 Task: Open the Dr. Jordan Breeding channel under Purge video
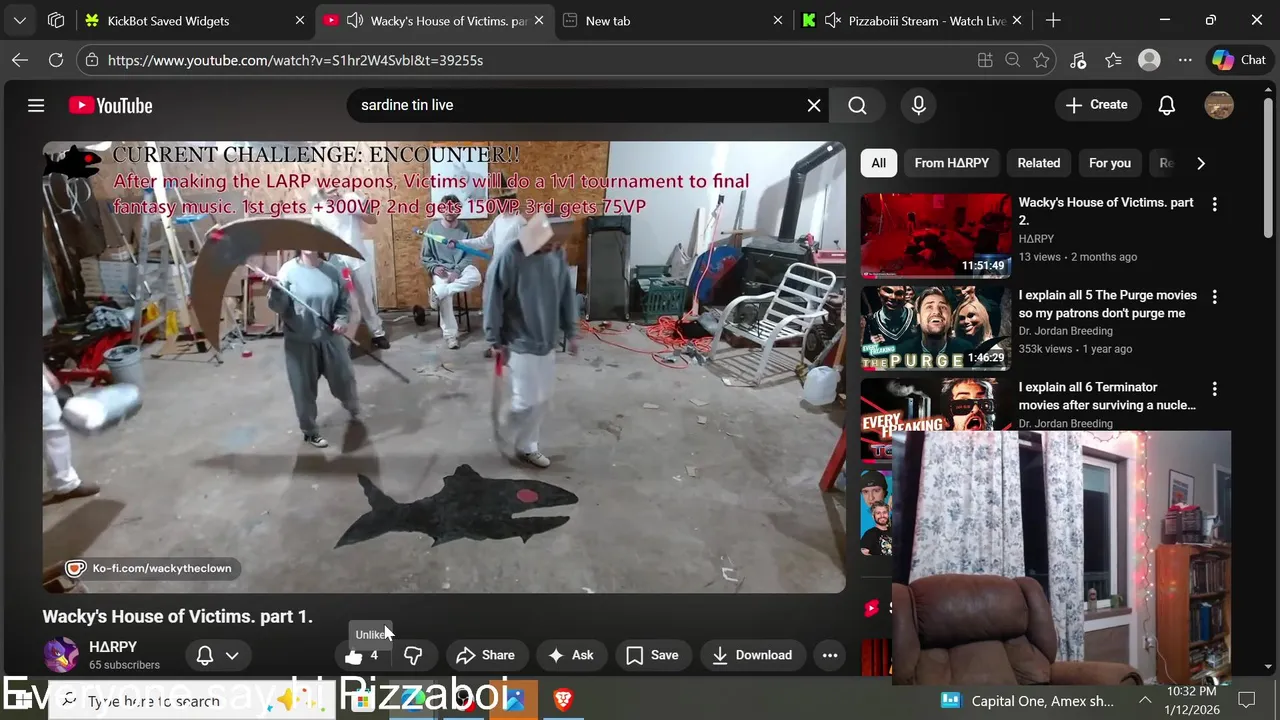(1065, 331)
